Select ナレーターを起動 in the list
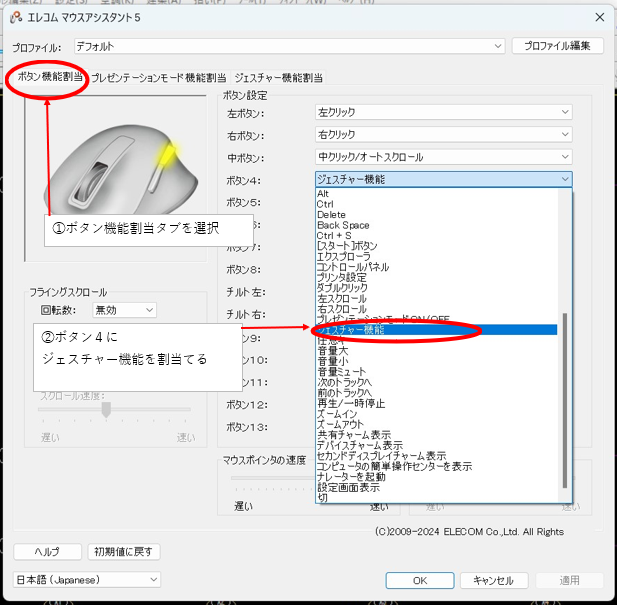617x605 pixels. tap(437, 477)
